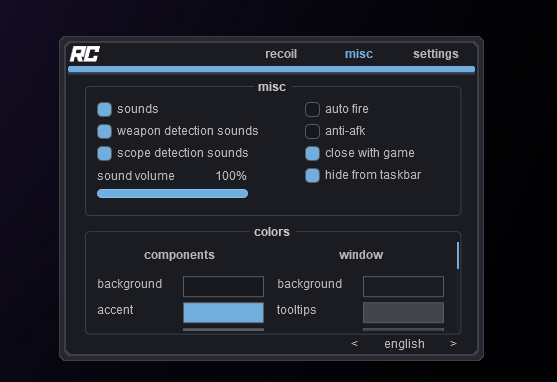Select next language with right arrow
The height and width of the screenshot is (382, 557).
pyautogui.click(x=453, y=344)
